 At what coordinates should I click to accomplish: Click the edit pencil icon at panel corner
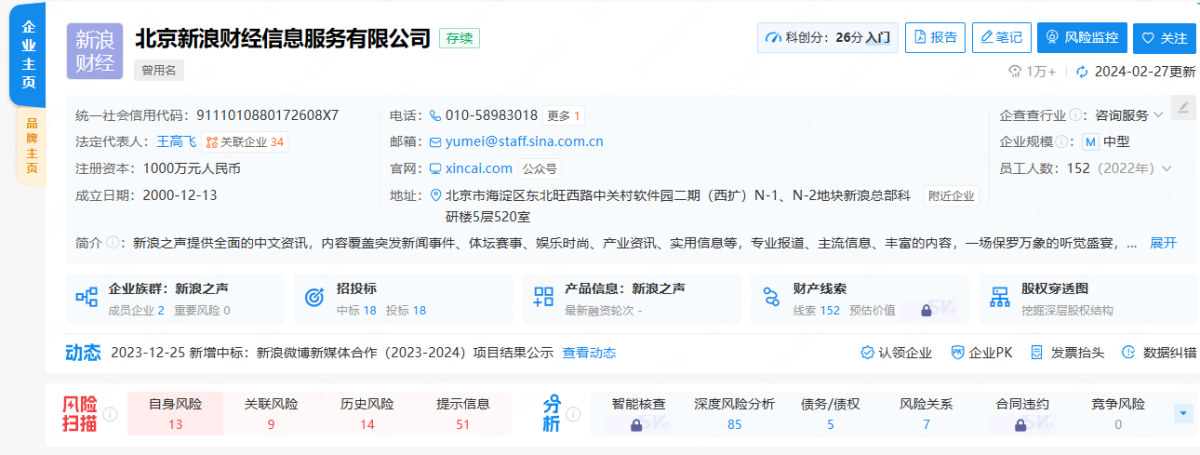(x=1182, y=106)
